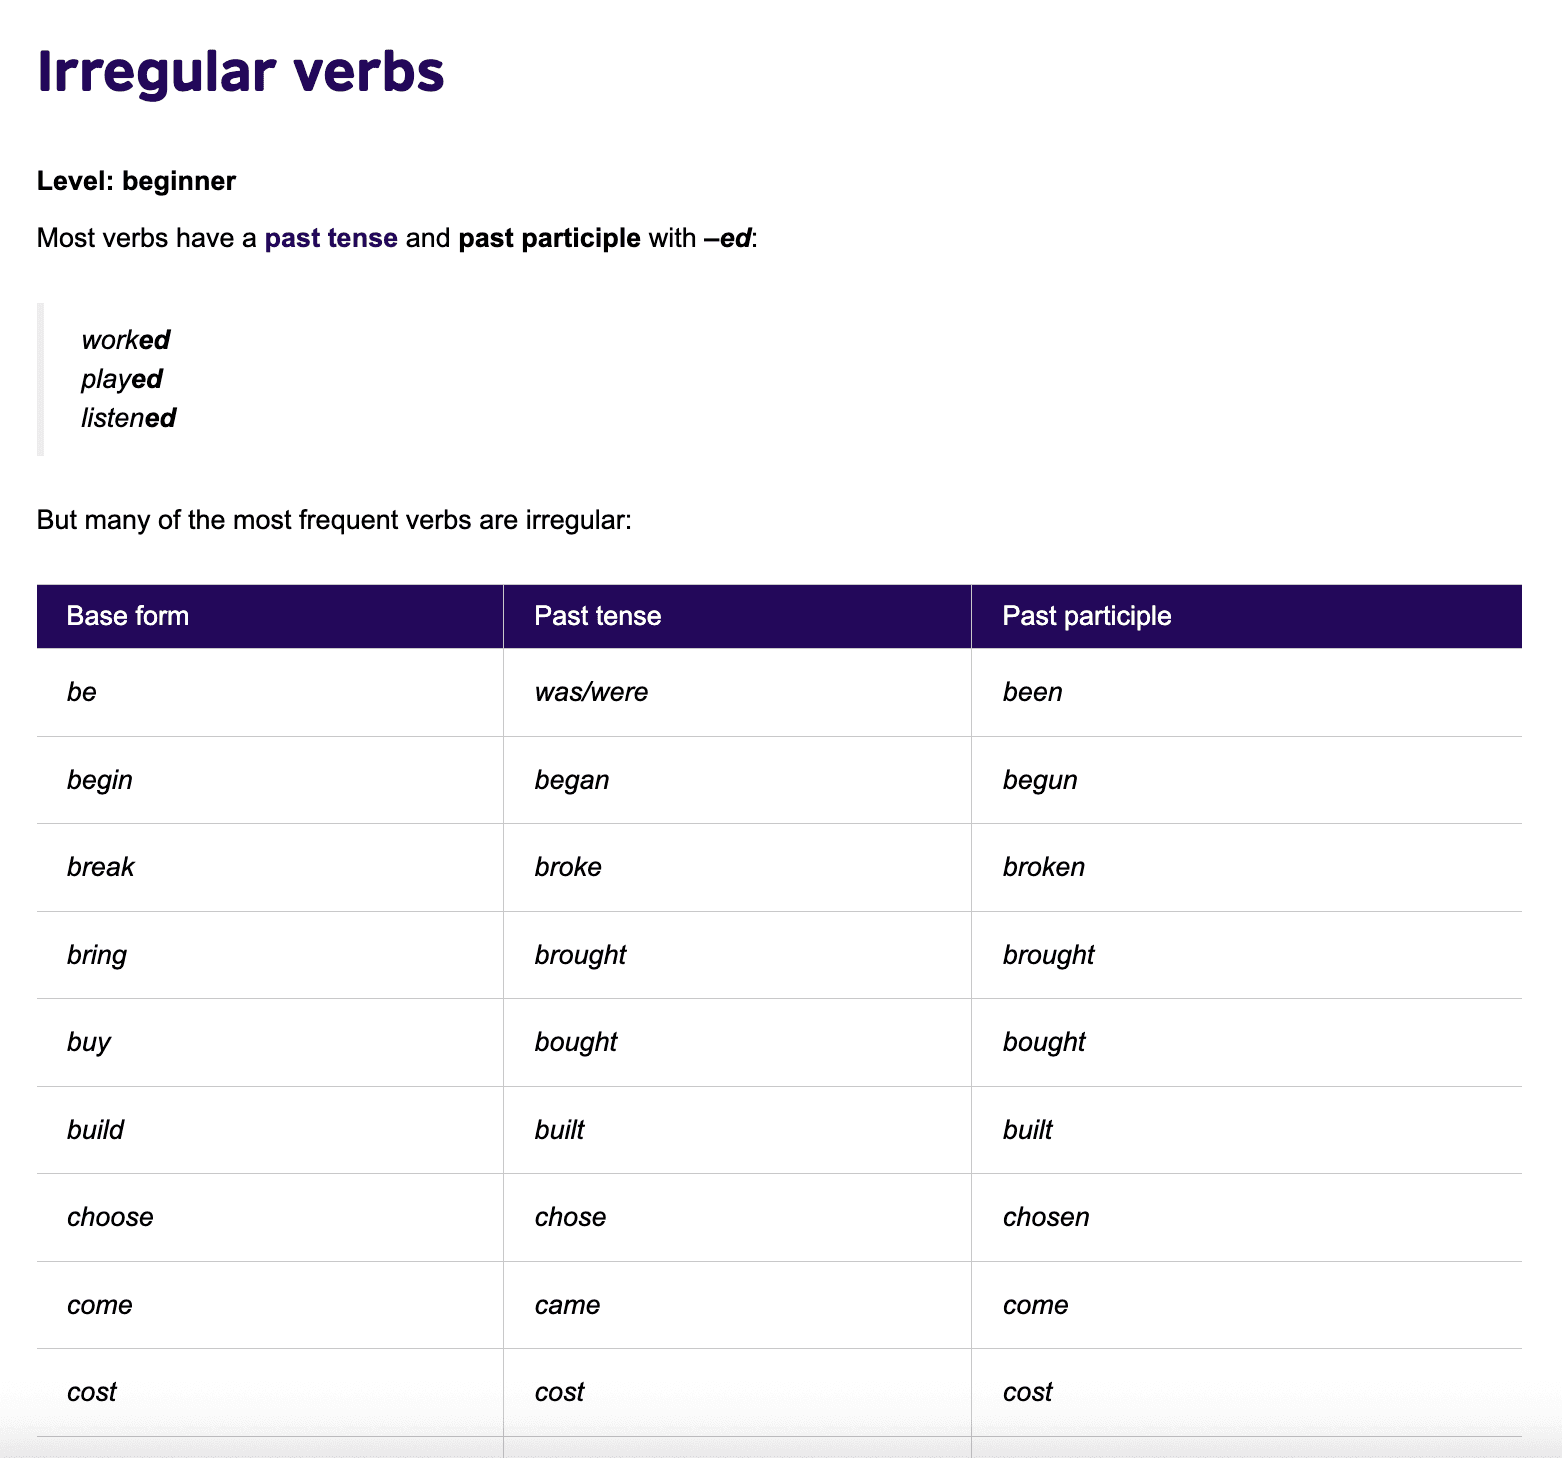The width and height of the screenshot is (1562, 1458).
Task: Click the 'came' past tense cell
Action: tap(567, 1305)
